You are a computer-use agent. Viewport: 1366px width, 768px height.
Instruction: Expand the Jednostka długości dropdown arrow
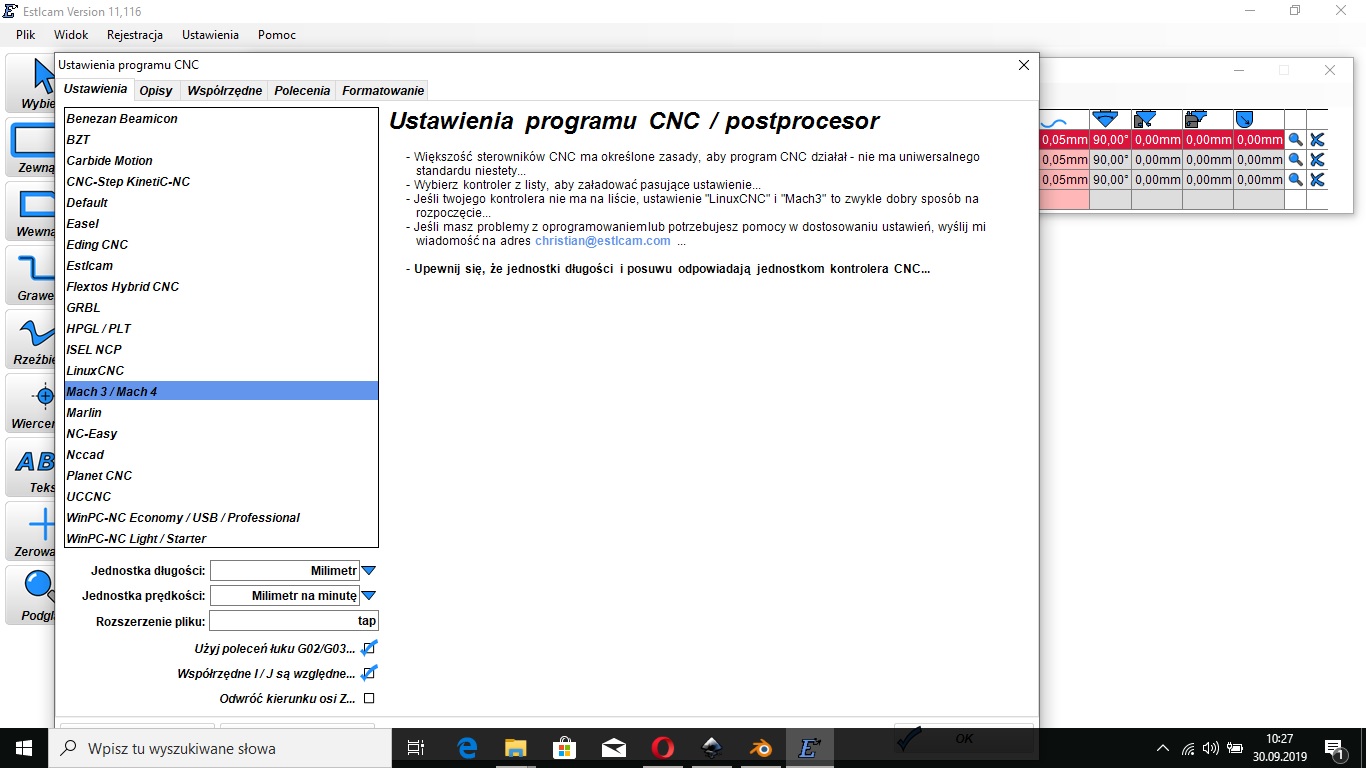(x=369, y=571)
